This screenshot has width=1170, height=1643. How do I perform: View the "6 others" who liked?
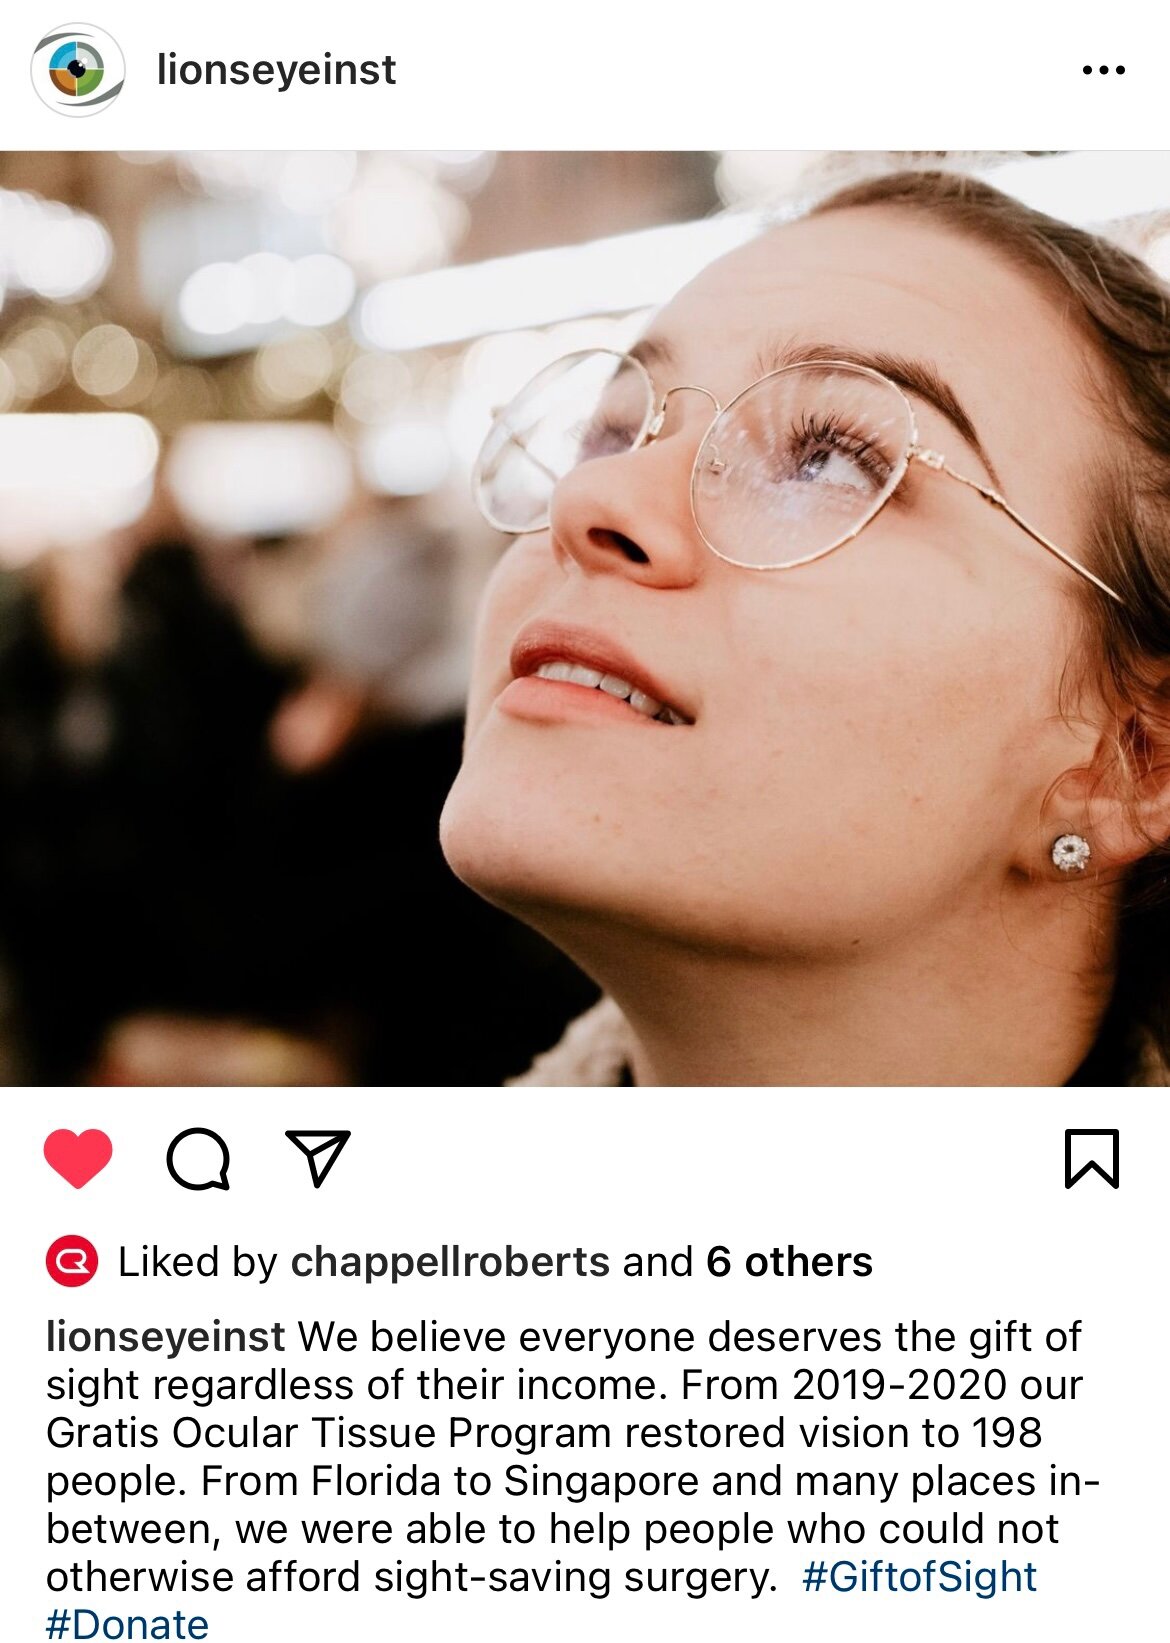(x=789, y=1262)
